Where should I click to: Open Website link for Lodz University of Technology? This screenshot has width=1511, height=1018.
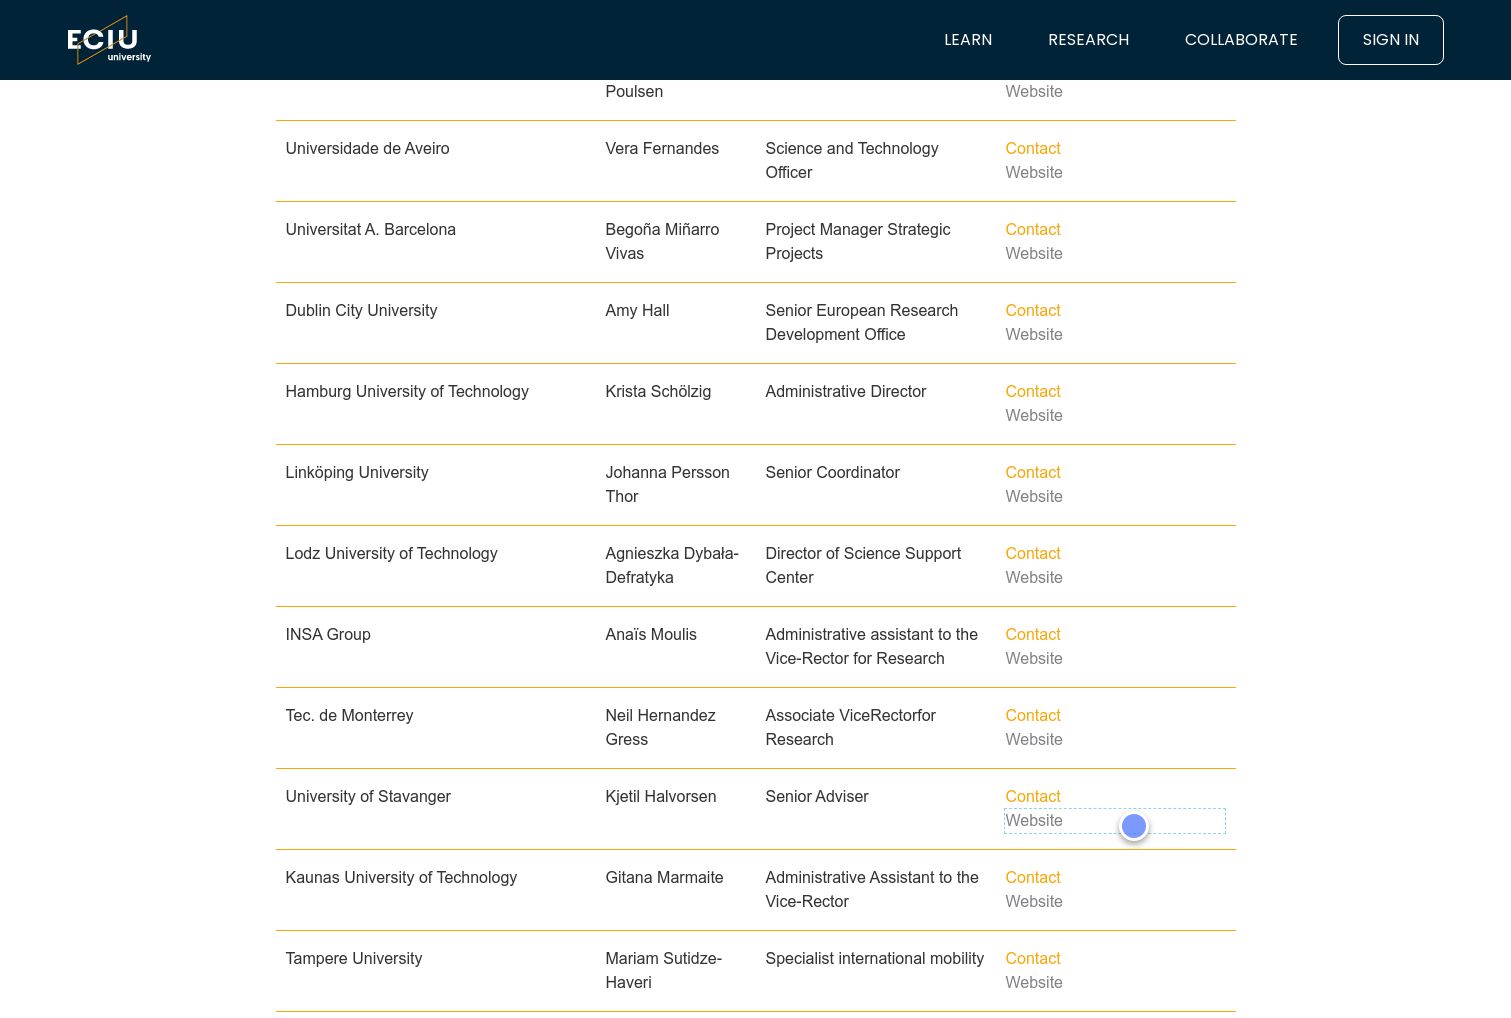[1034, 577]
